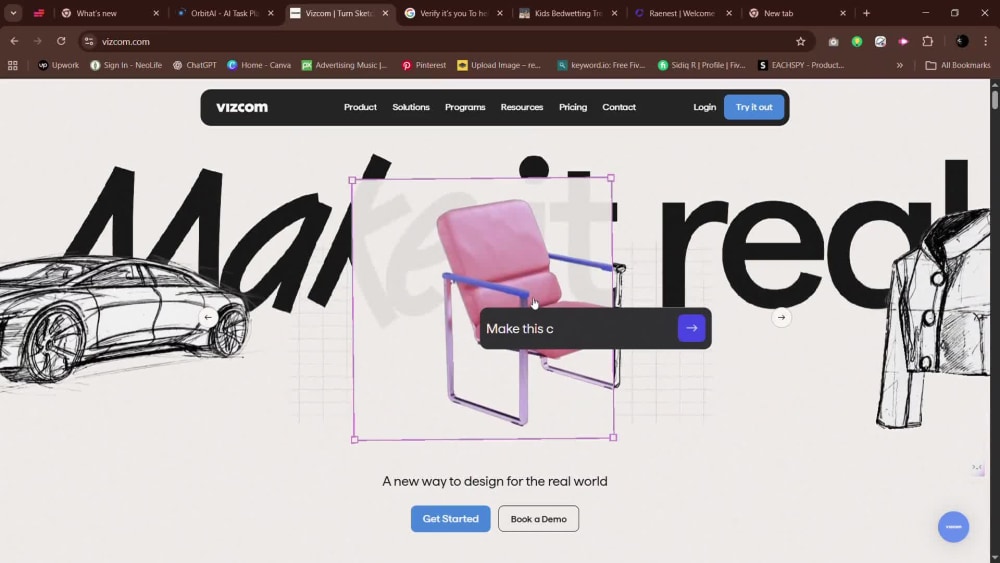Open the Programs menu
This screenshot has width=1000, height=563.
(x=465, y=107)
